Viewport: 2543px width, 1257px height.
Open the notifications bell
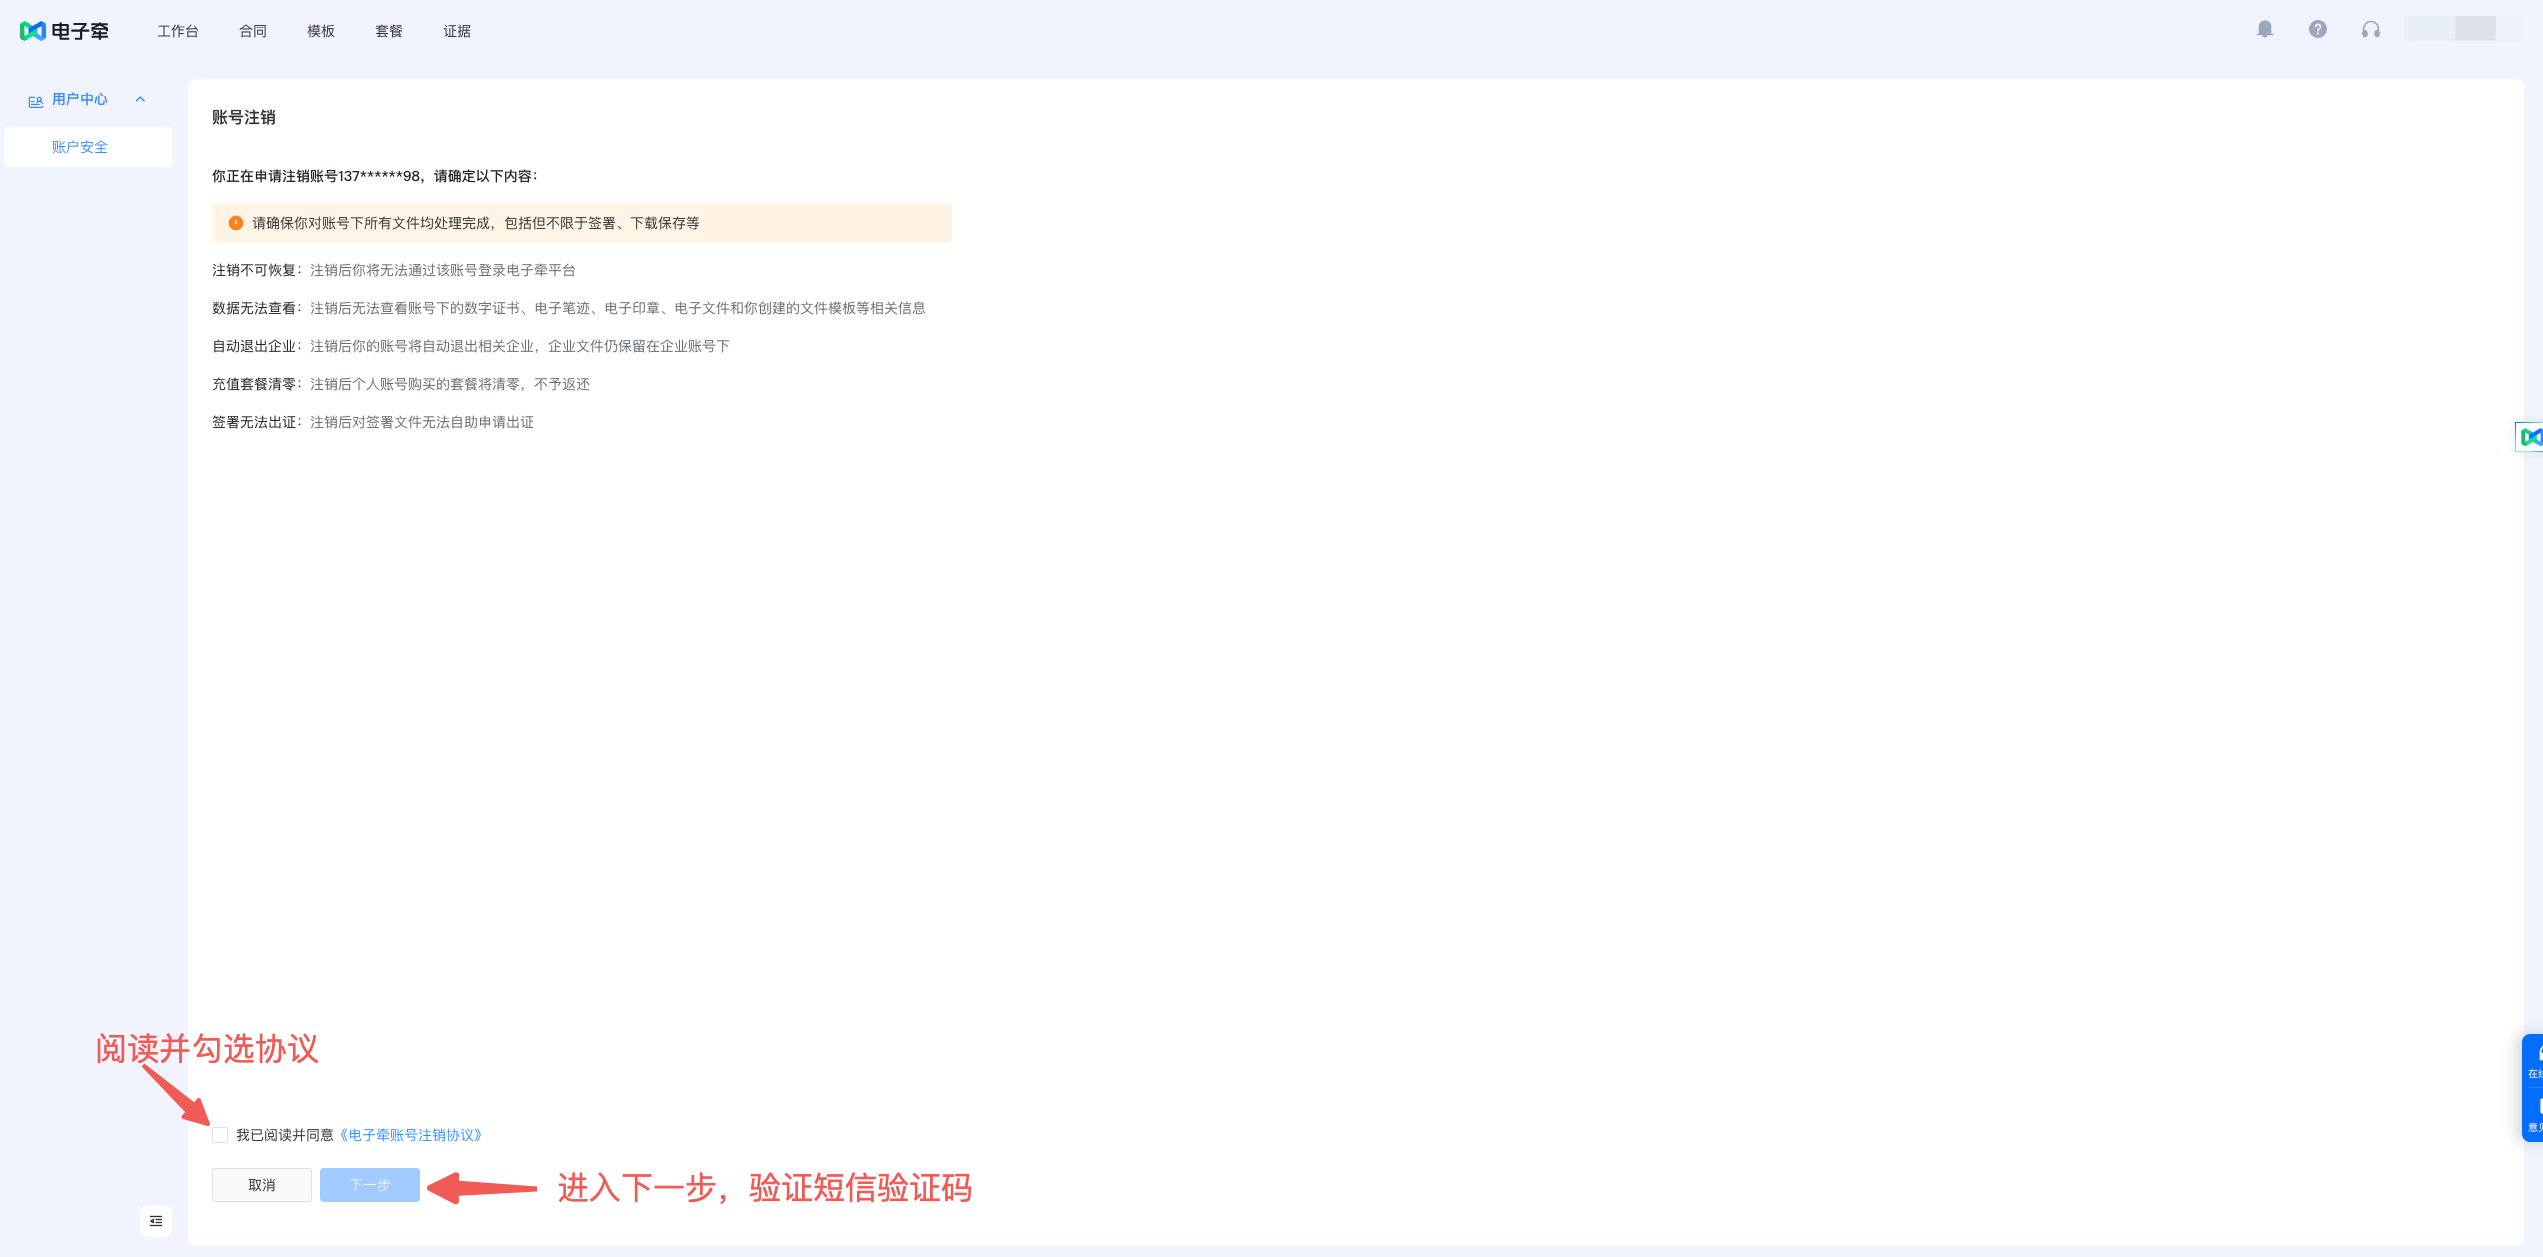point(2265,29)
